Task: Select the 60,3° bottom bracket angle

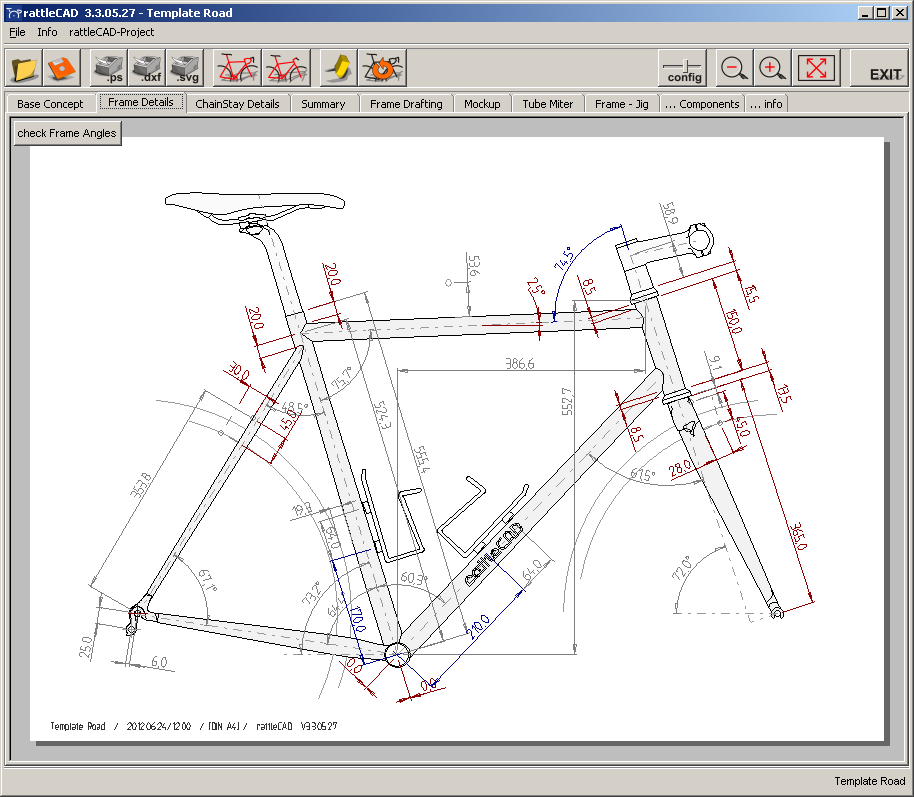Action: click(413, 578)
